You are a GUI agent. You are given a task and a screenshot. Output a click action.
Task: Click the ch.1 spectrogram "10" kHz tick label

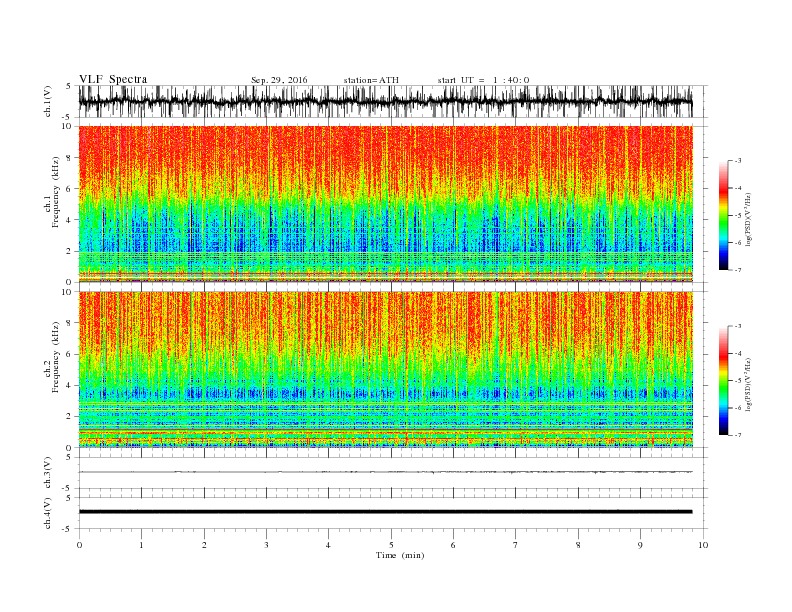[x=67, y=126]
